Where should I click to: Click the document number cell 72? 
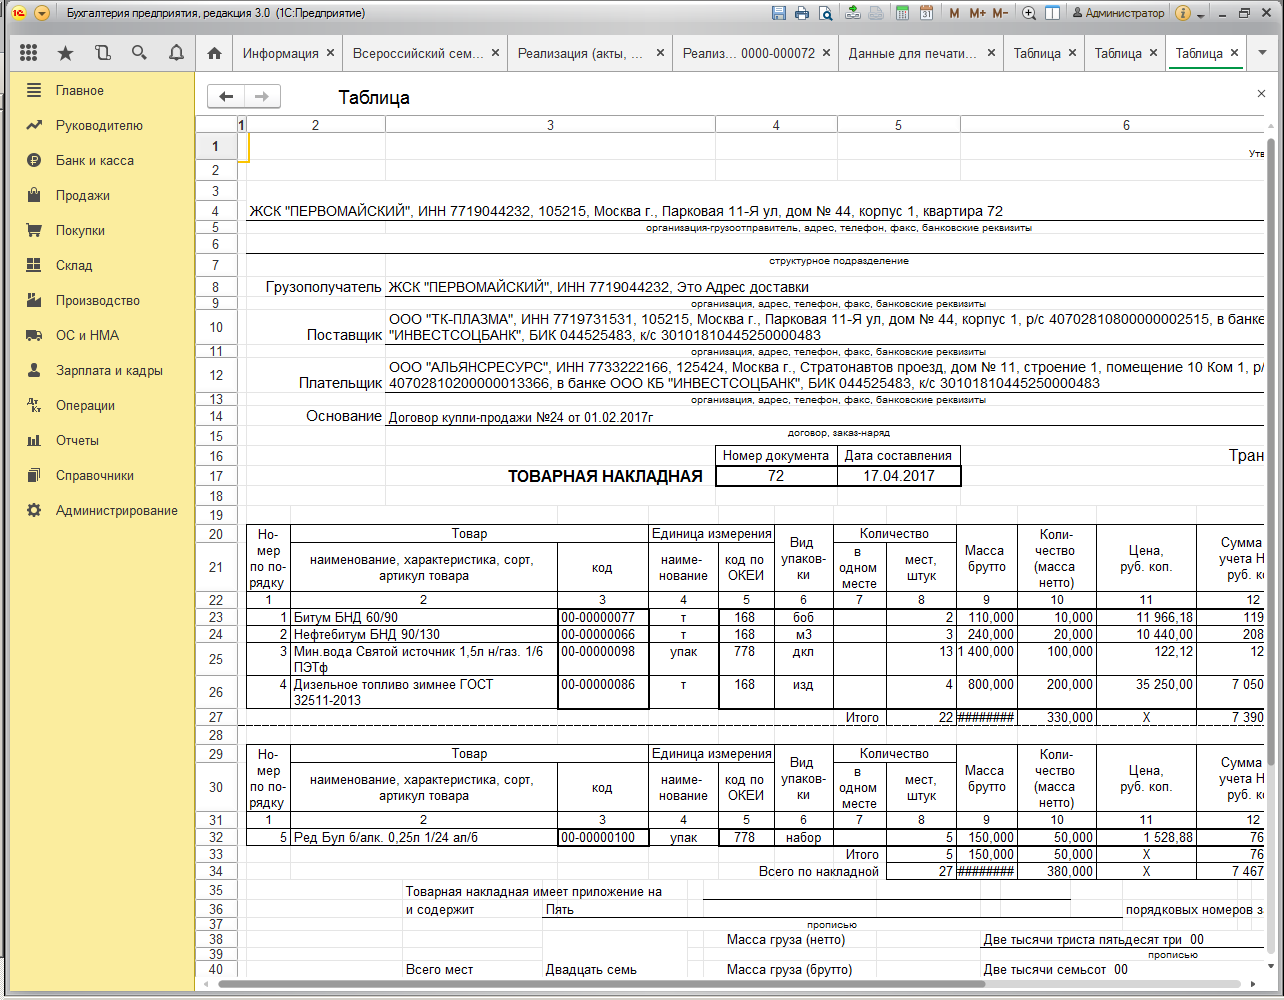776,476
